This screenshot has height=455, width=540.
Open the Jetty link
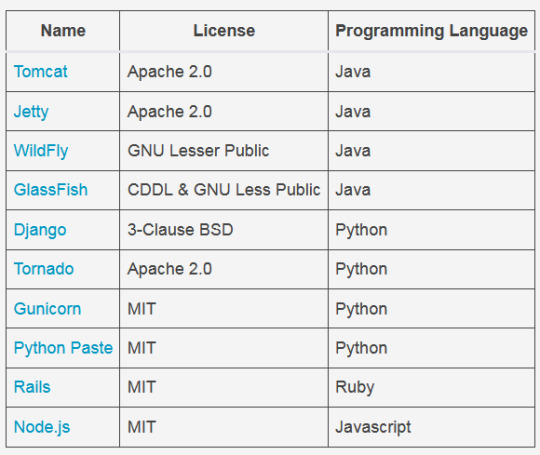click(31, 112)
